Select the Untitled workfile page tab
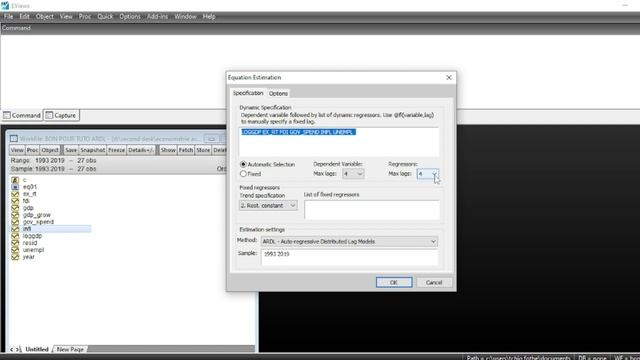 pos(37,349)
